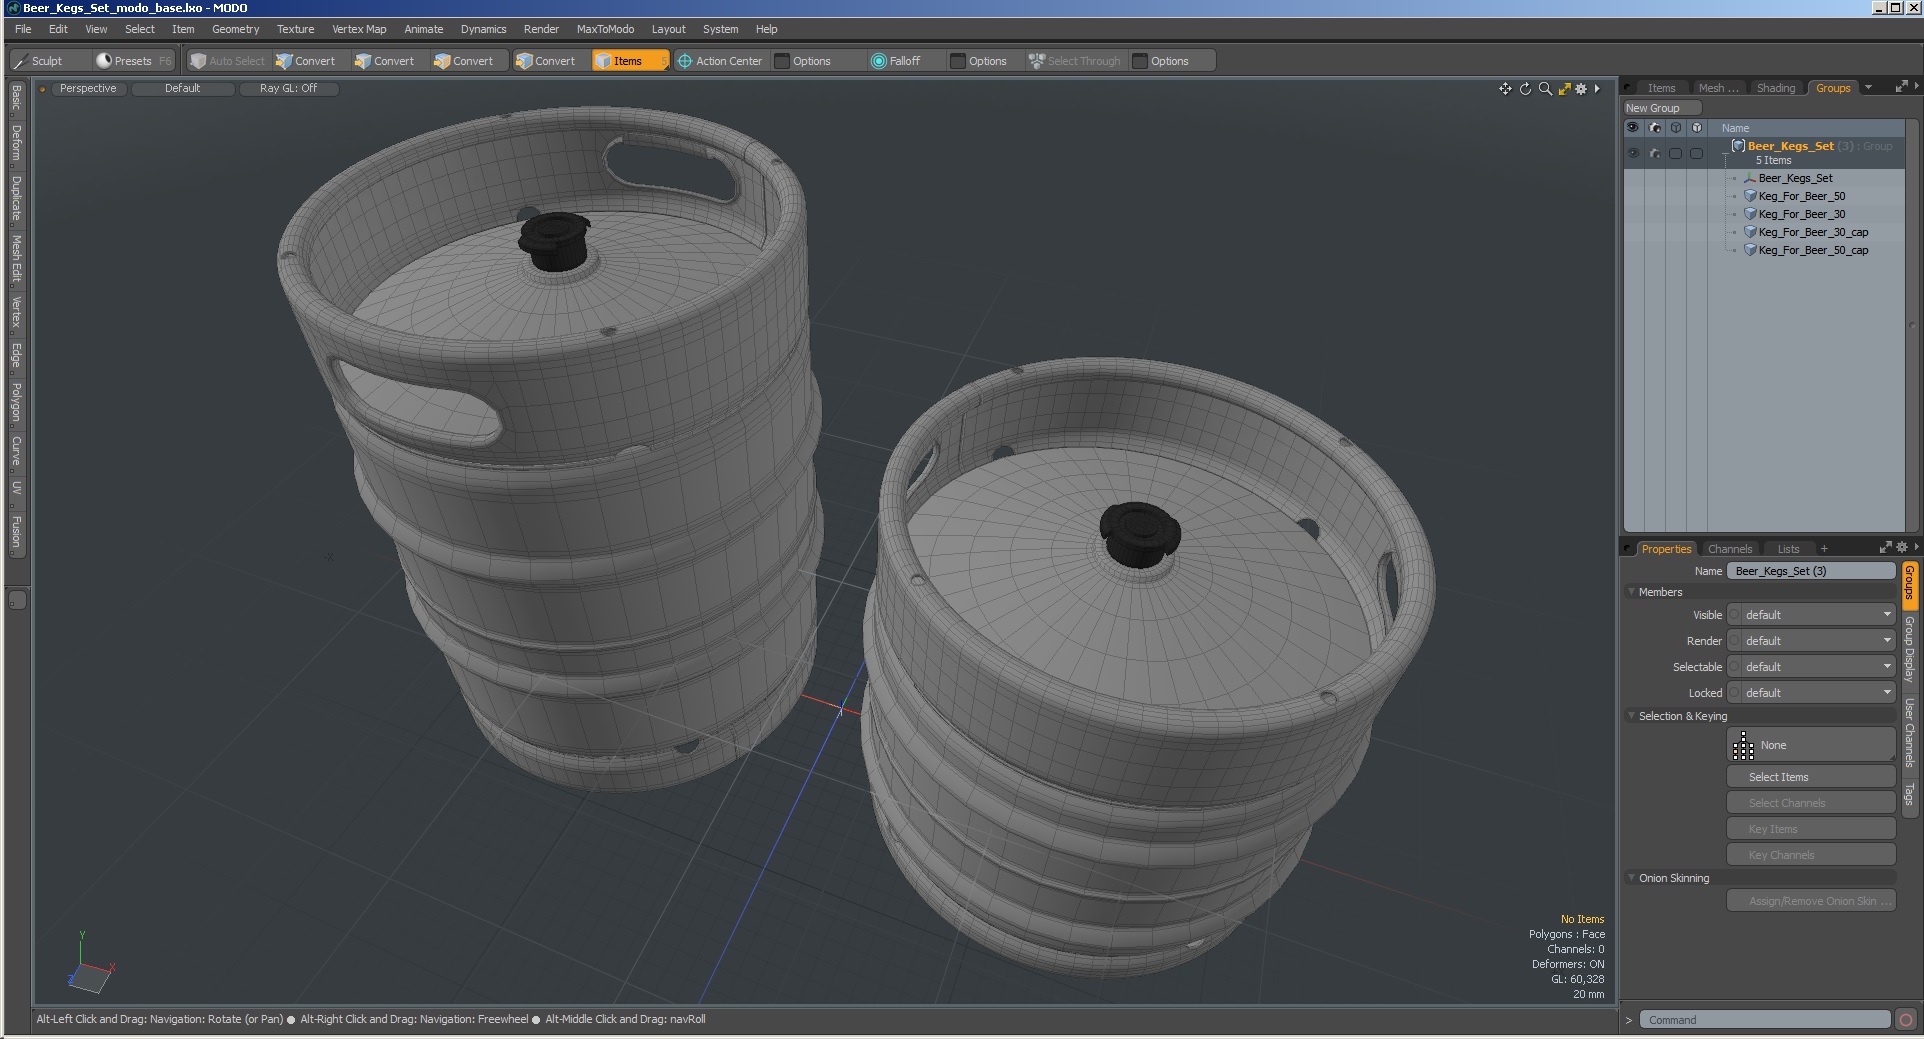Toggle first checkbox in Beer_Kegs_Set row

[x=1676, y=153]
